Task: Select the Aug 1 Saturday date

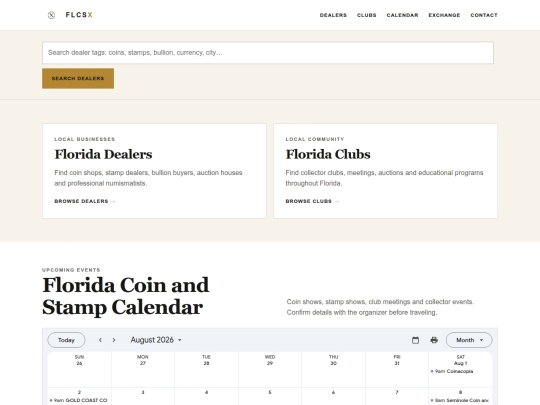Action: (x=460, y=363)
